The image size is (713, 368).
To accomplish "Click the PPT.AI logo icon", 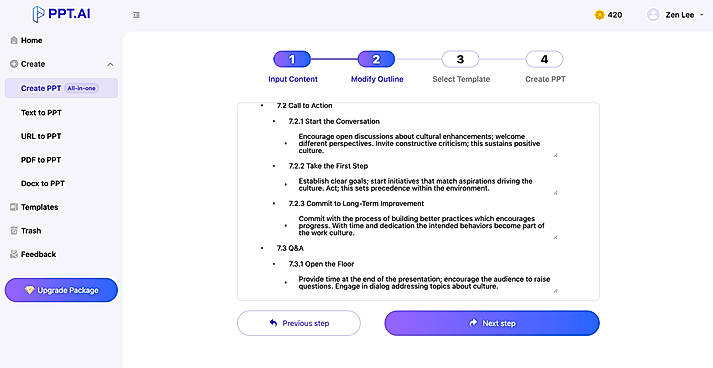I will [39, 14].
